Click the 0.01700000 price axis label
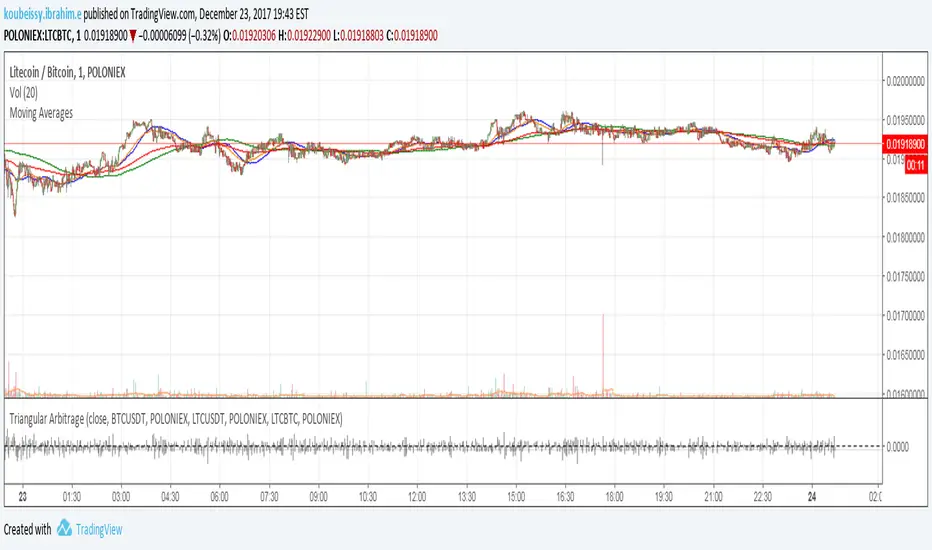The width and height of the screenshot is (932, 550). point(905,316)
